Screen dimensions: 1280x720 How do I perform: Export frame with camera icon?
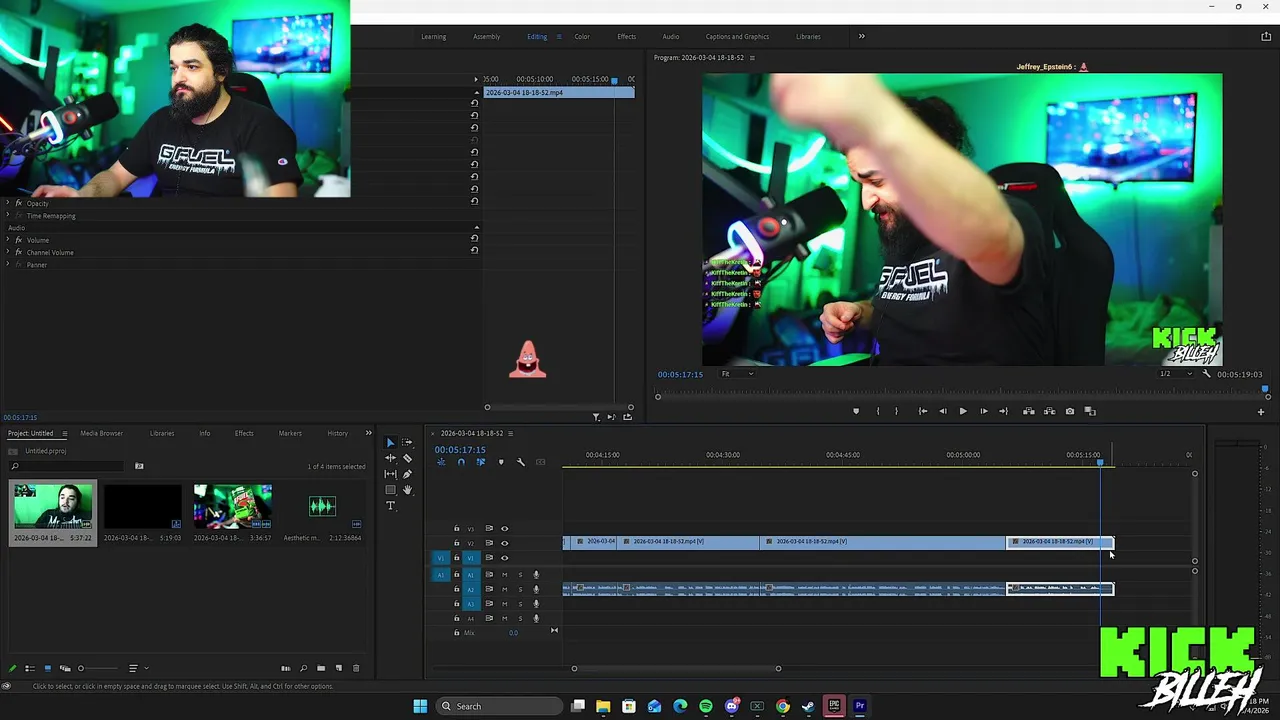click(1070, 411)
